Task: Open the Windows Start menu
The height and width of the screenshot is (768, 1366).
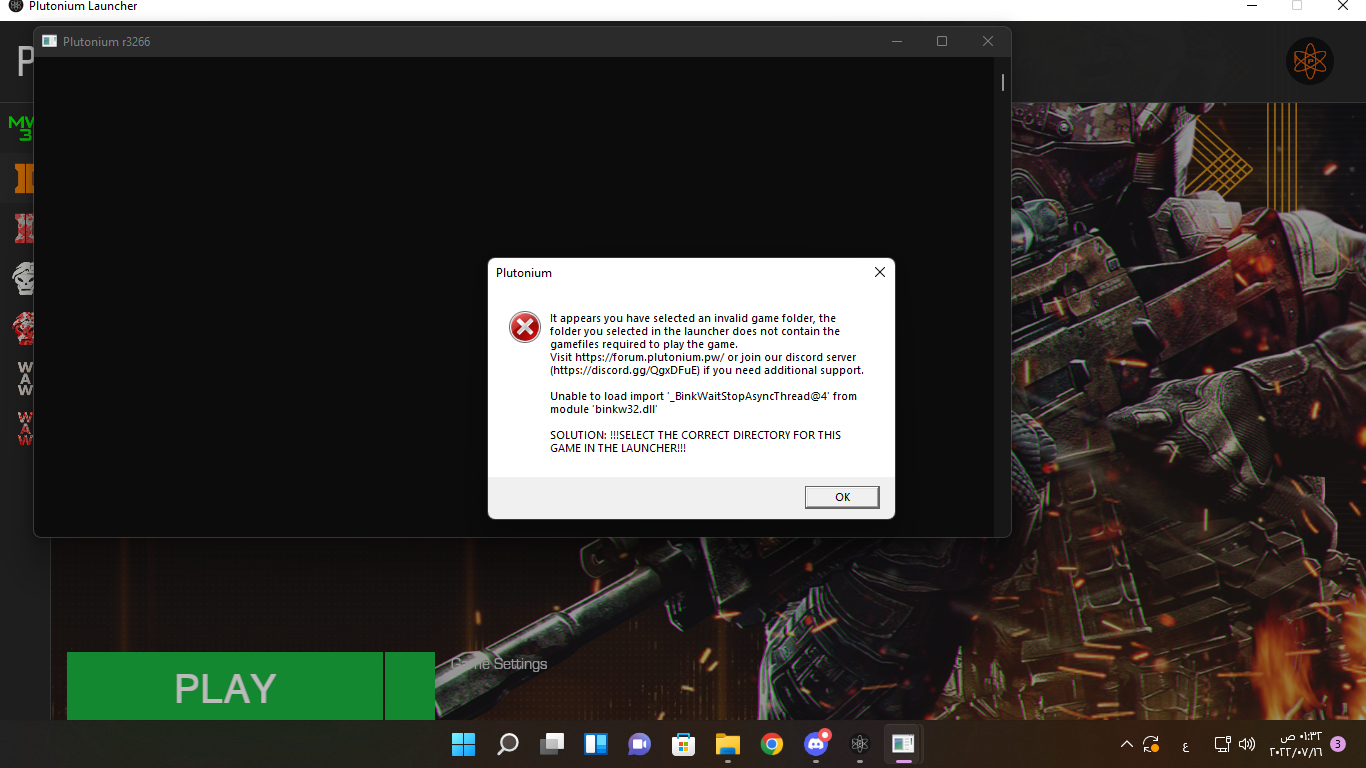Action: [x=463, y=744]
